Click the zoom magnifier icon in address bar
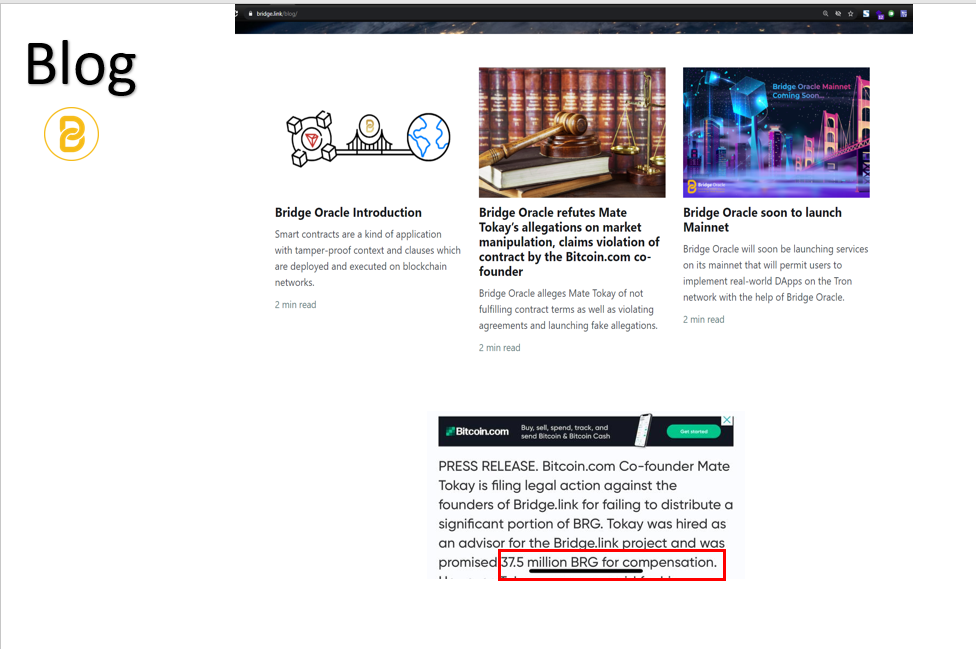The image size is (976, 649). [825, 13]
